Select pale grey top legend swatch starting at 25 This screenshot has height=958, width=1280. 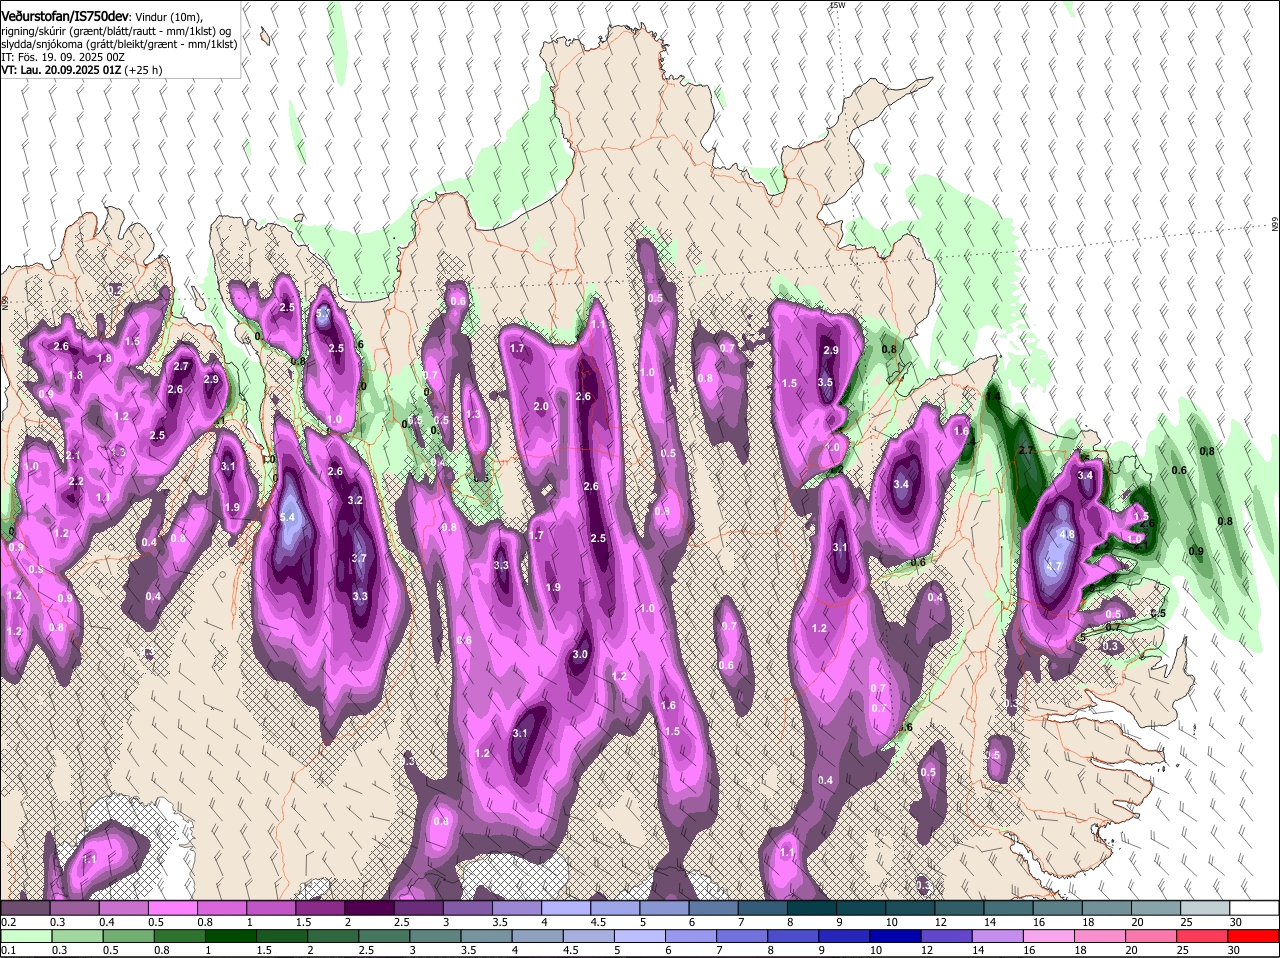click(x=1205, y=908)
